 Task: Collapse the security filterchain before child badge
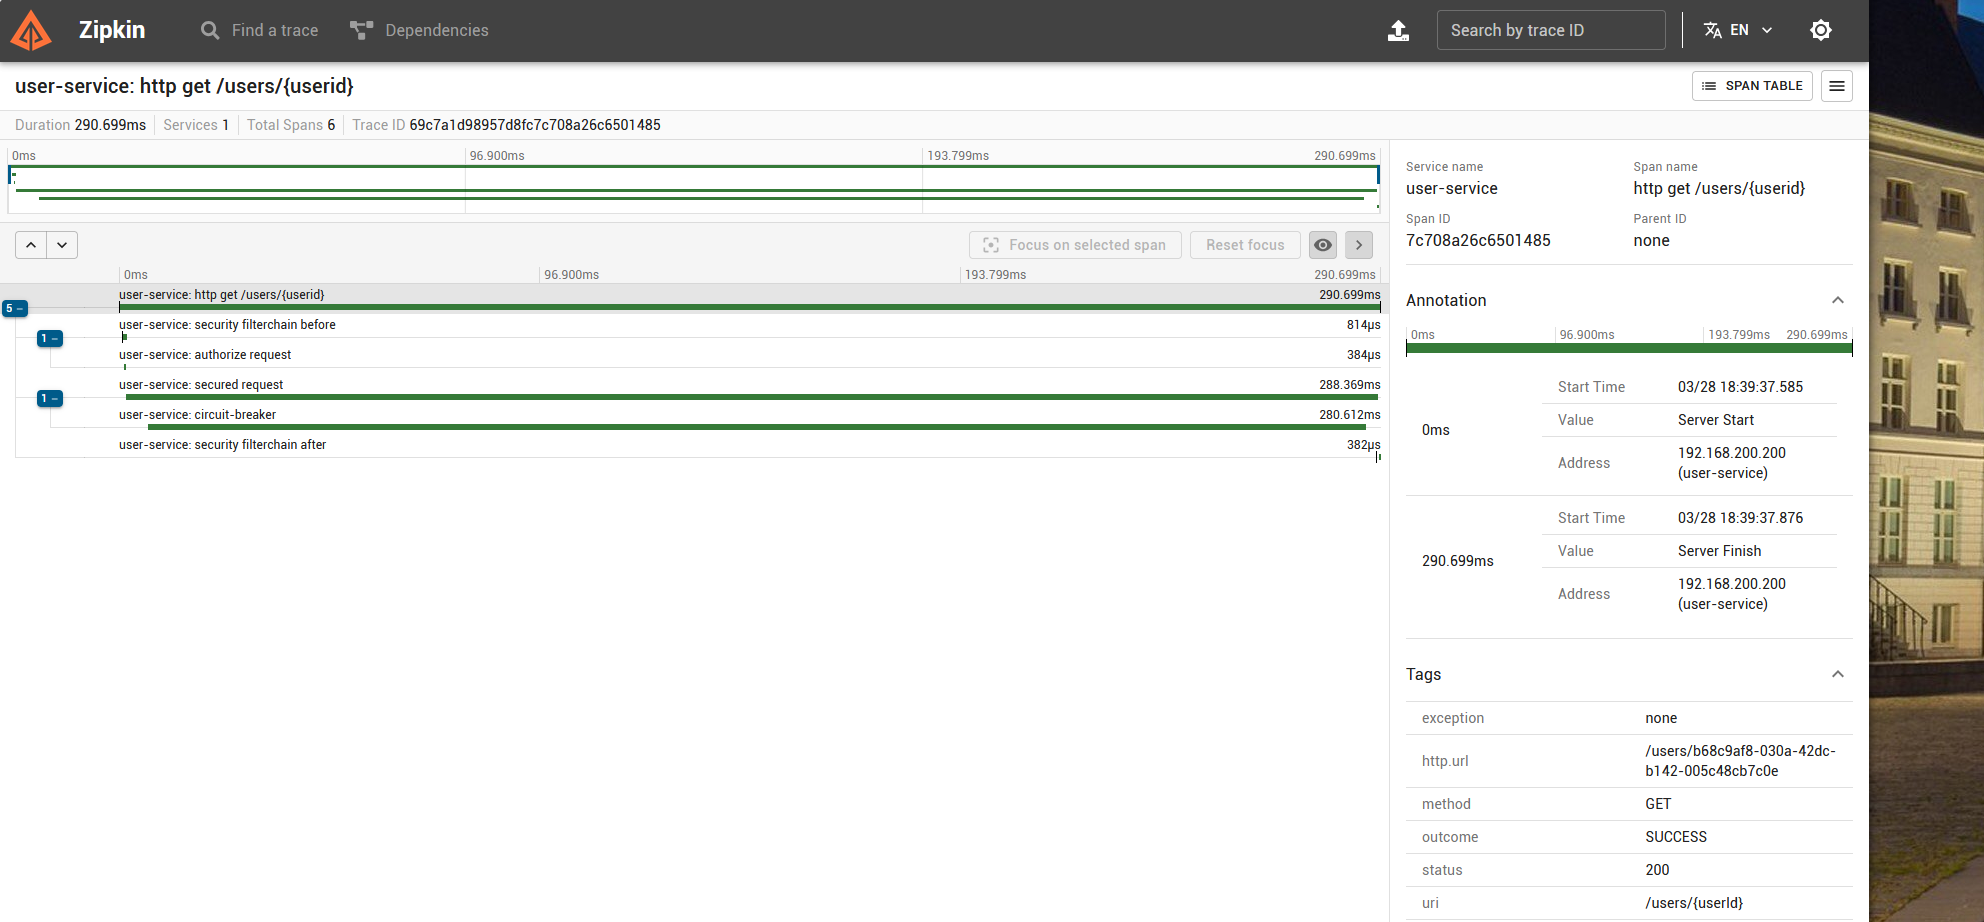click(x=50, y=338)
